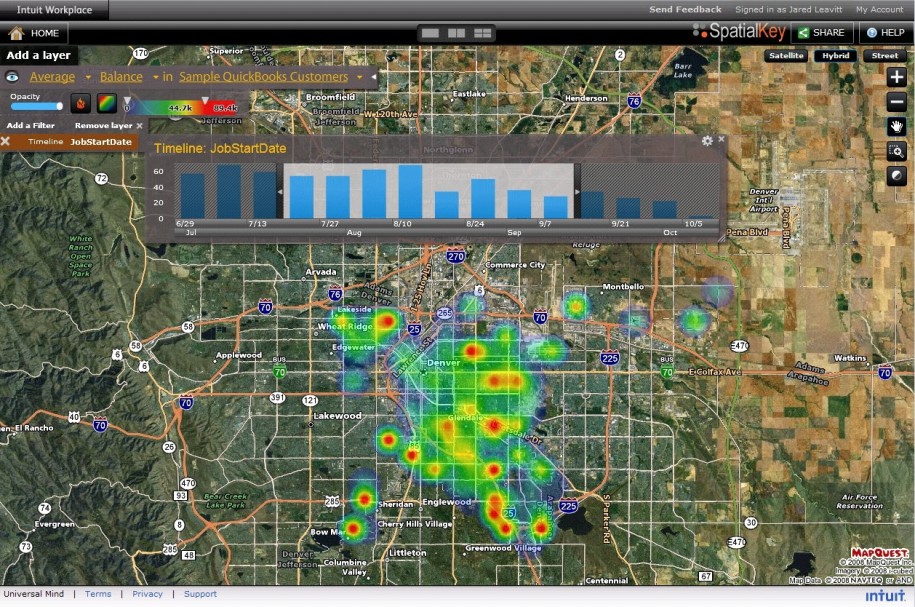The image size is (915, 607).
Task: Click left handle of timeline selection
Action: point(280,191)
